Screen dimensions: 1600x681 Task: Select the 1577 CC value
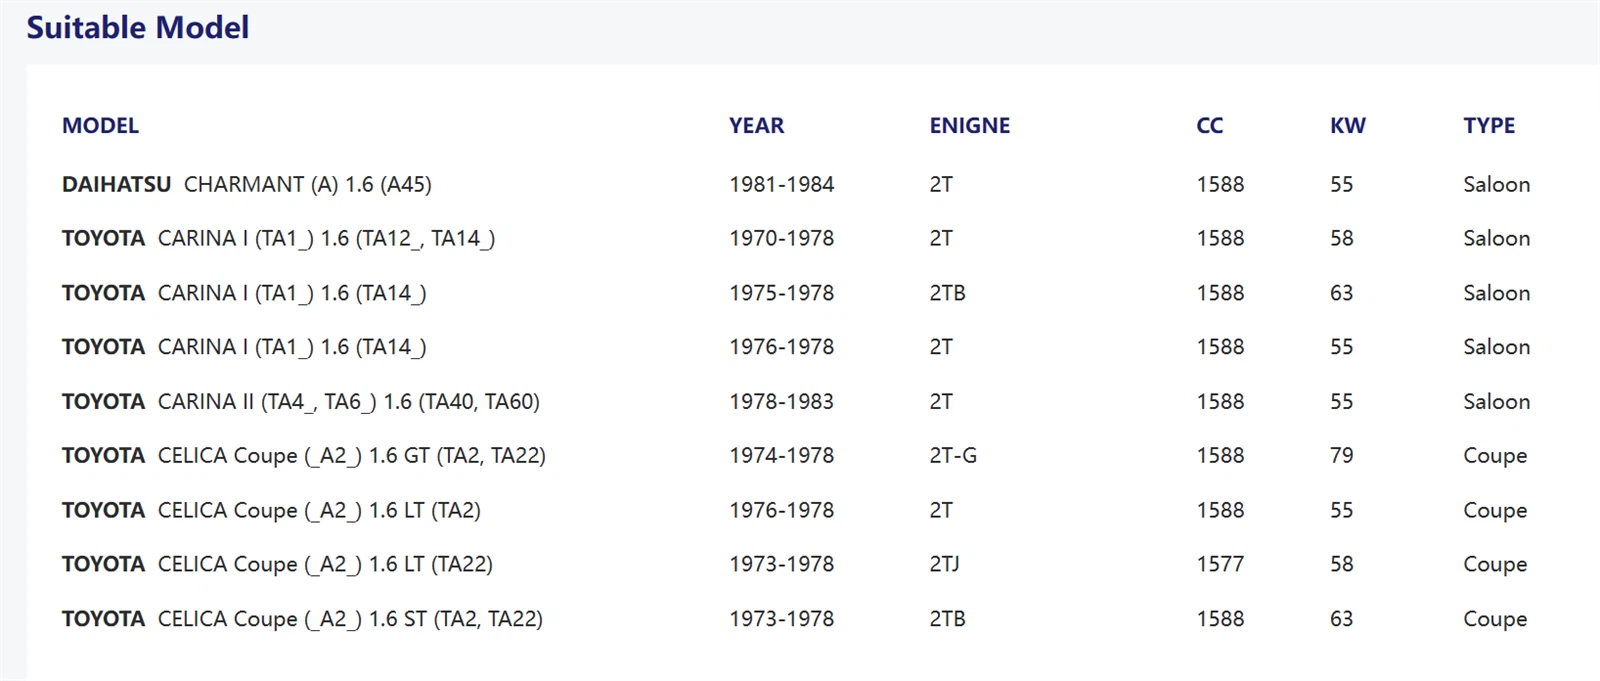(x=1220, y=565)
